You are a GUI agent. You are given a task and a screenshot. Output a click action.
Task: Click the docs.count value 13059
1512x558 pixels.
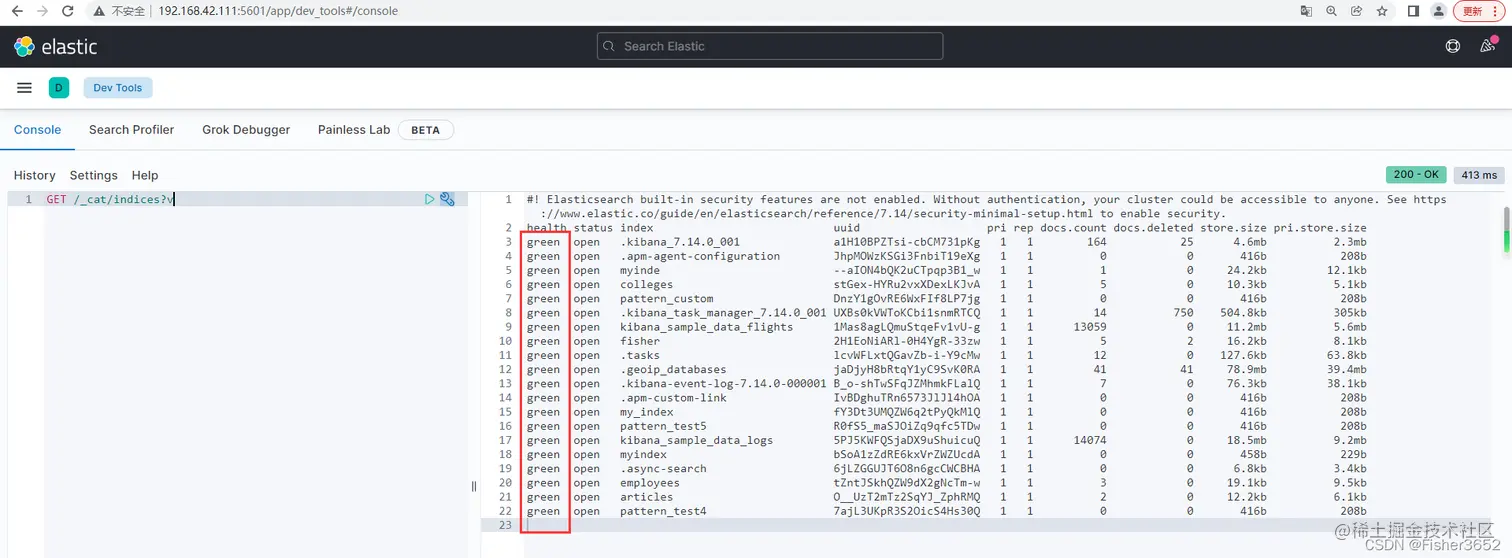click(x=1090, y=327)
